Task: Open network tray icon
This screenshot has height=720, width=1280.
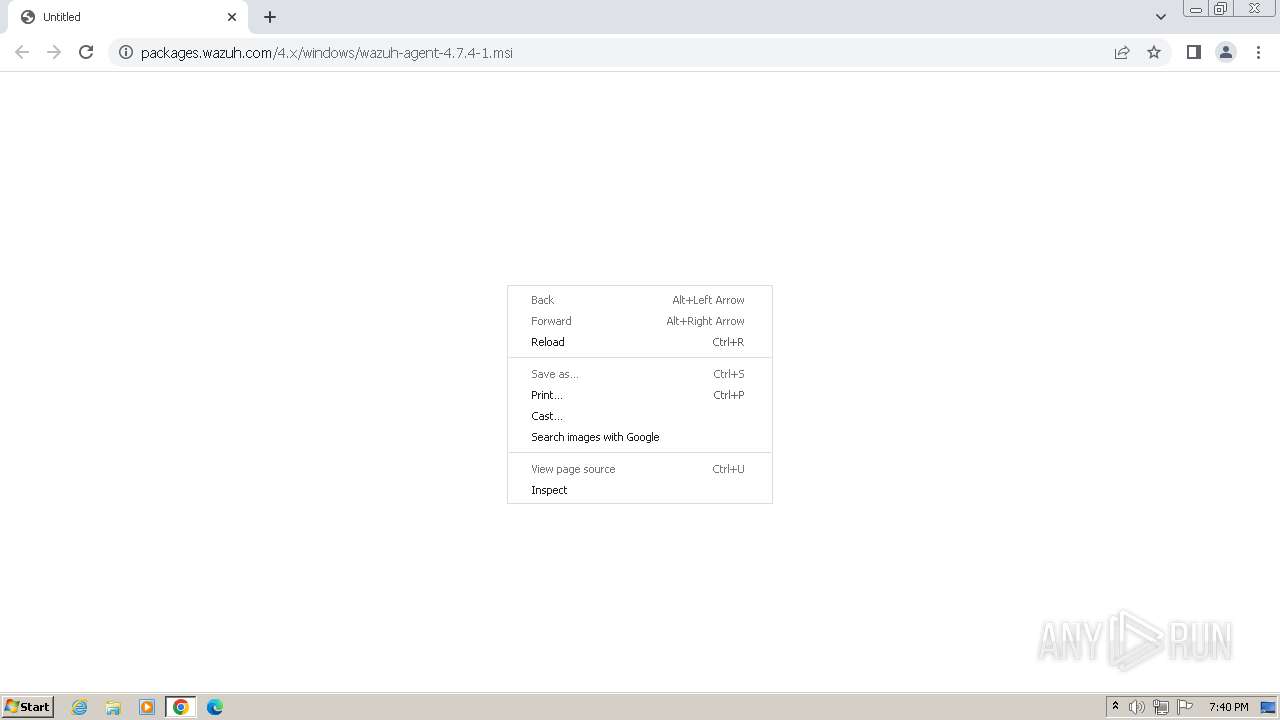Action: [1161, 707]
